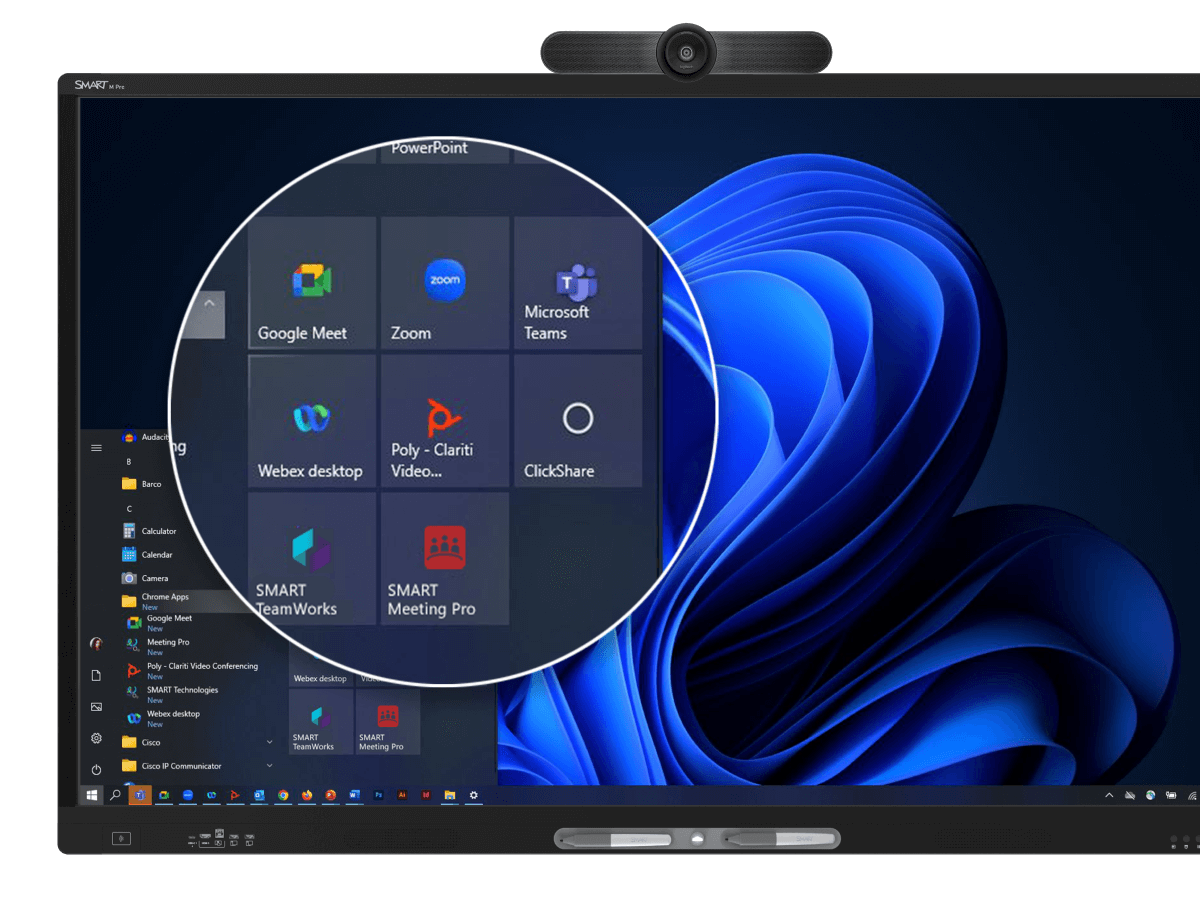Image resolution: width=1200 pixels, height=897 pixels.
Task: Expand the Cisco IP Communicator folder
Action: [x=269, y=766]
